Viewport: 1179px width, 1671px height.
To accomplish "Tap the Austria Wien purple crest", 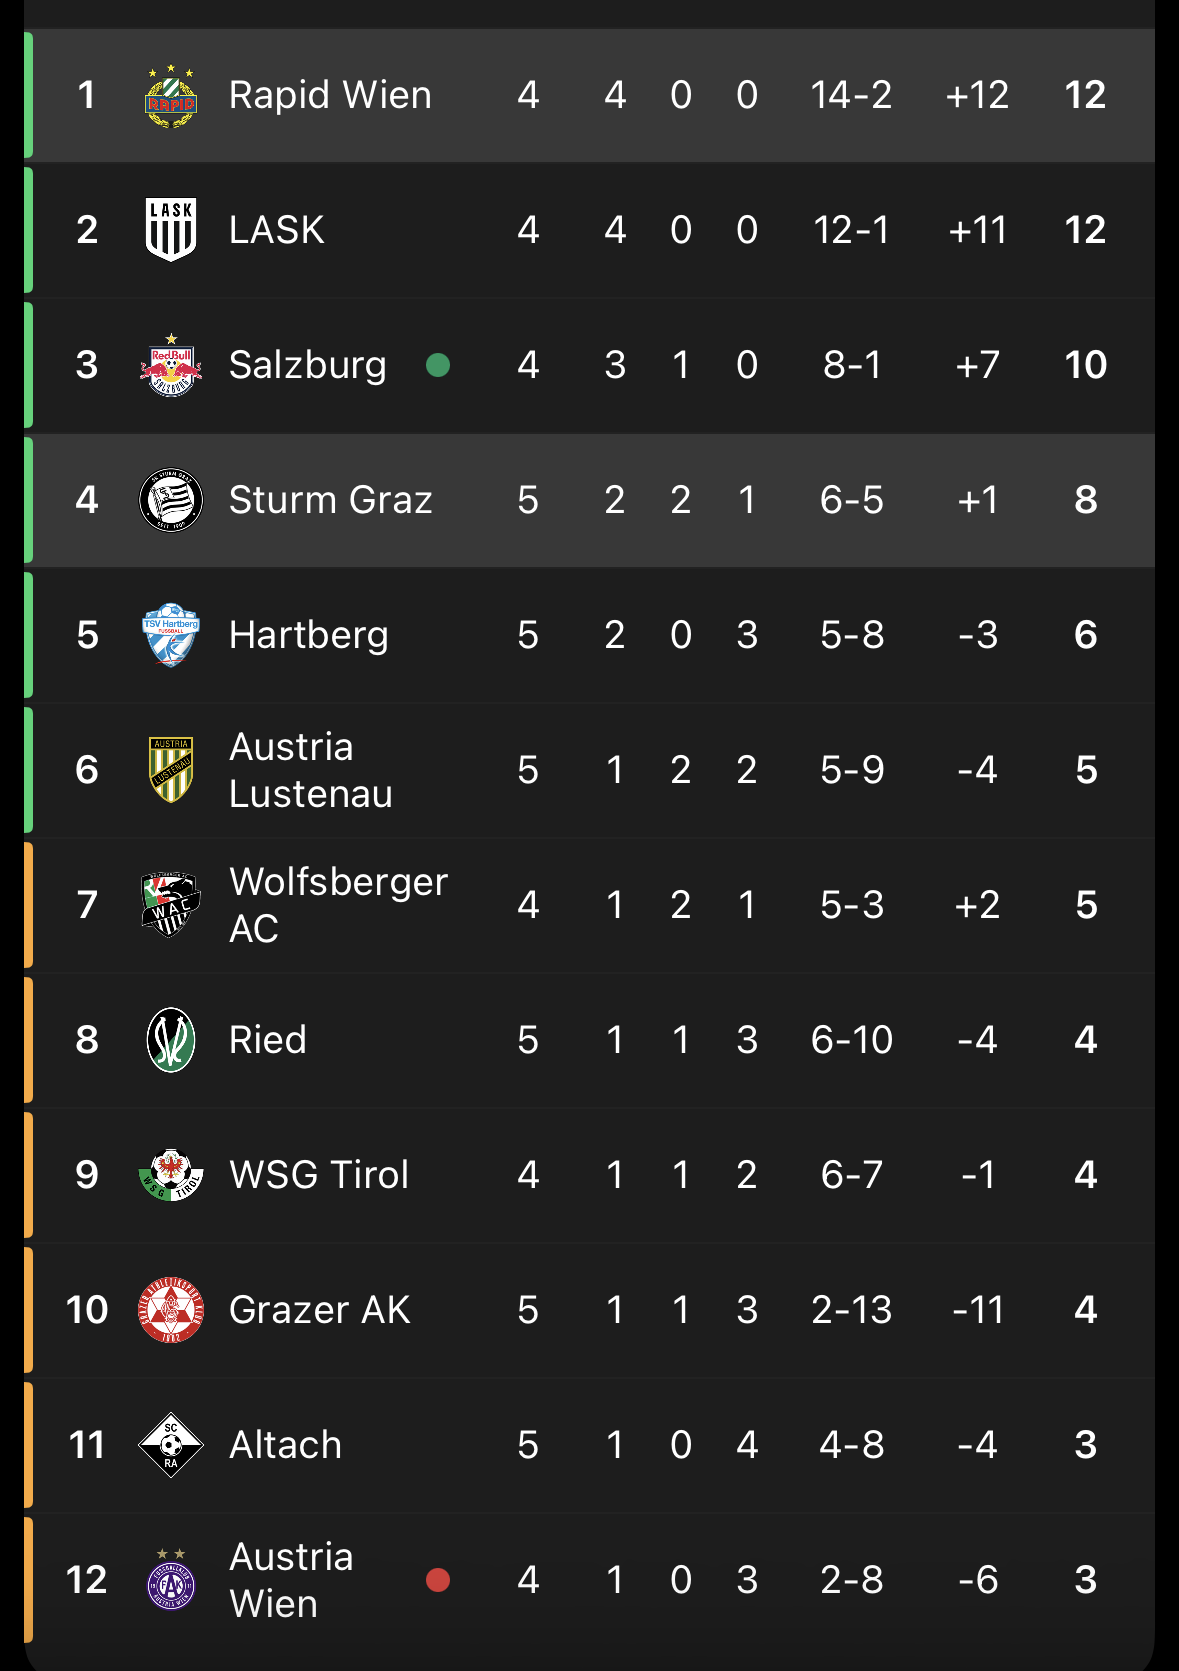I will click(x=171, y=1580).
